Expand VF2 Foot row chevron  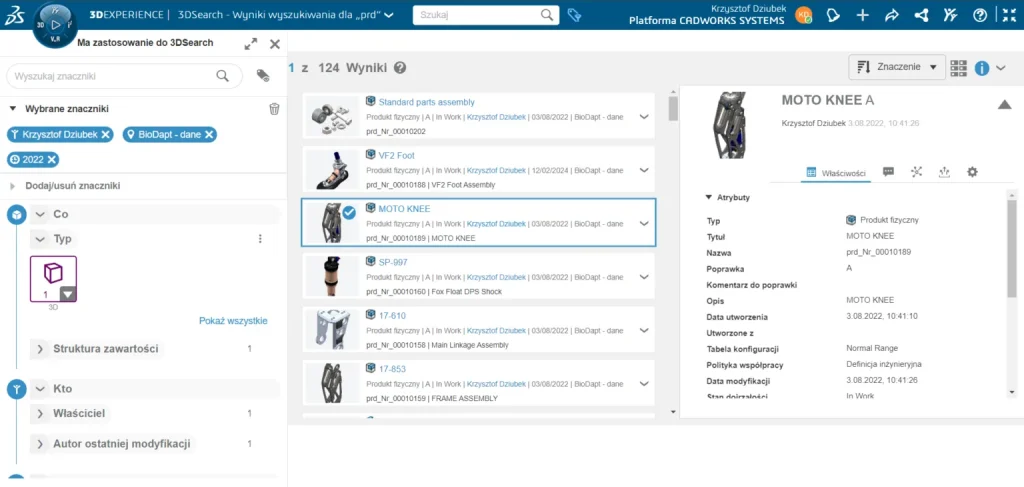644,170
